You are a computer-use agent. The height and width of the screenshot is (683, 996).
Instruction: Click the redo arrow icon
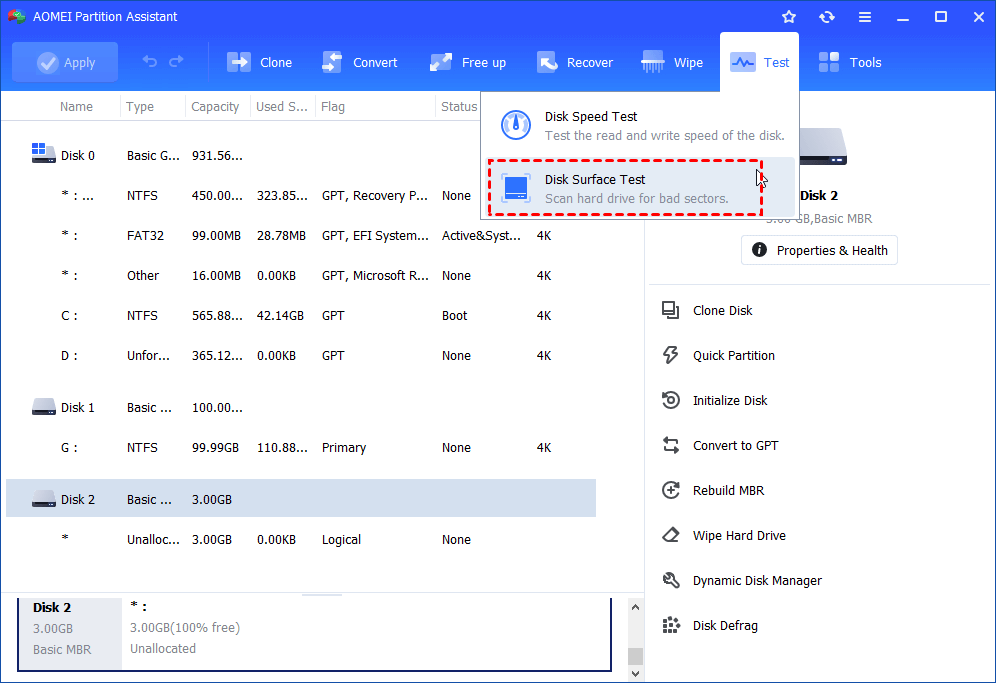coord(176,62)
